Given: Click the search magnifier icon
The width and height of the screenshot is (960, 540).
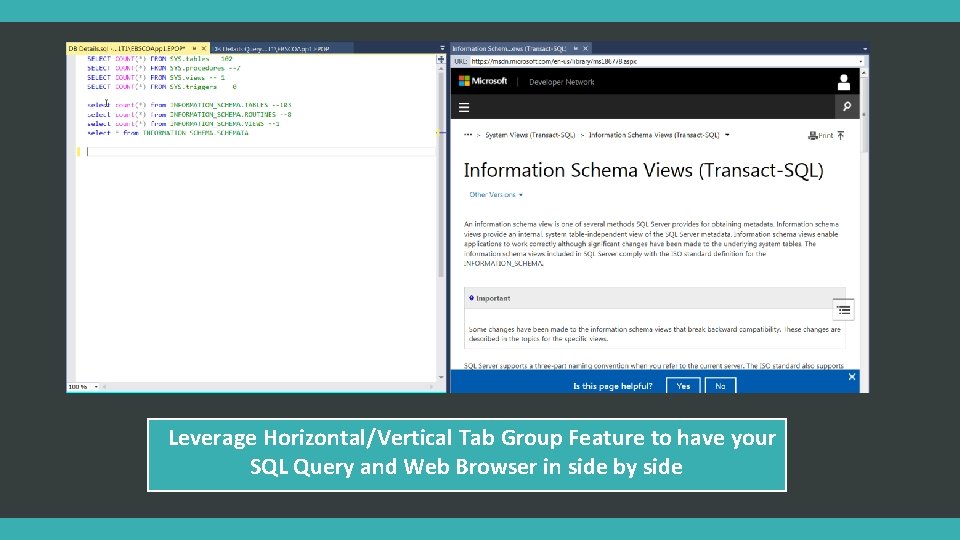Looking at the screenshot, I should coord(847,107).
